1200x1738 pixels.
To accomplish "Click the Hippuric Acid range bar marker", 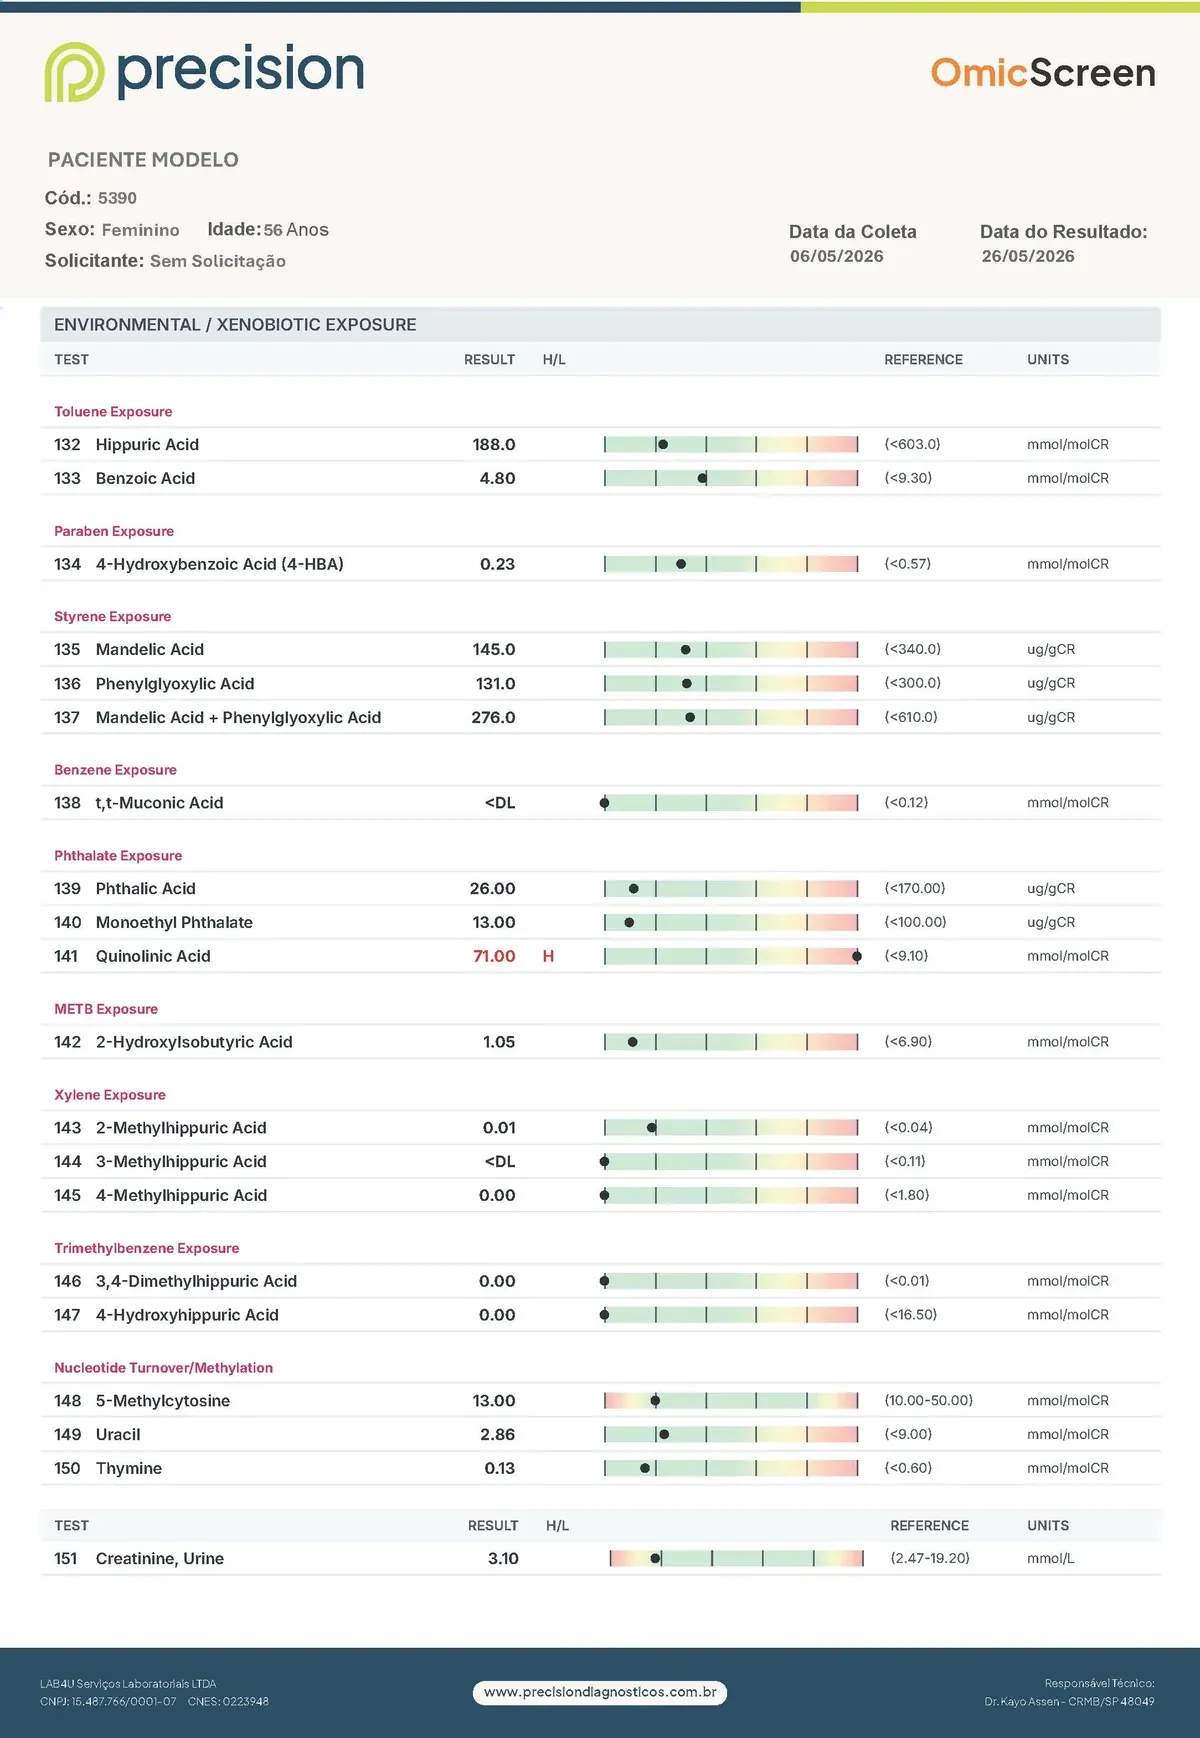I will click(663, 445).
